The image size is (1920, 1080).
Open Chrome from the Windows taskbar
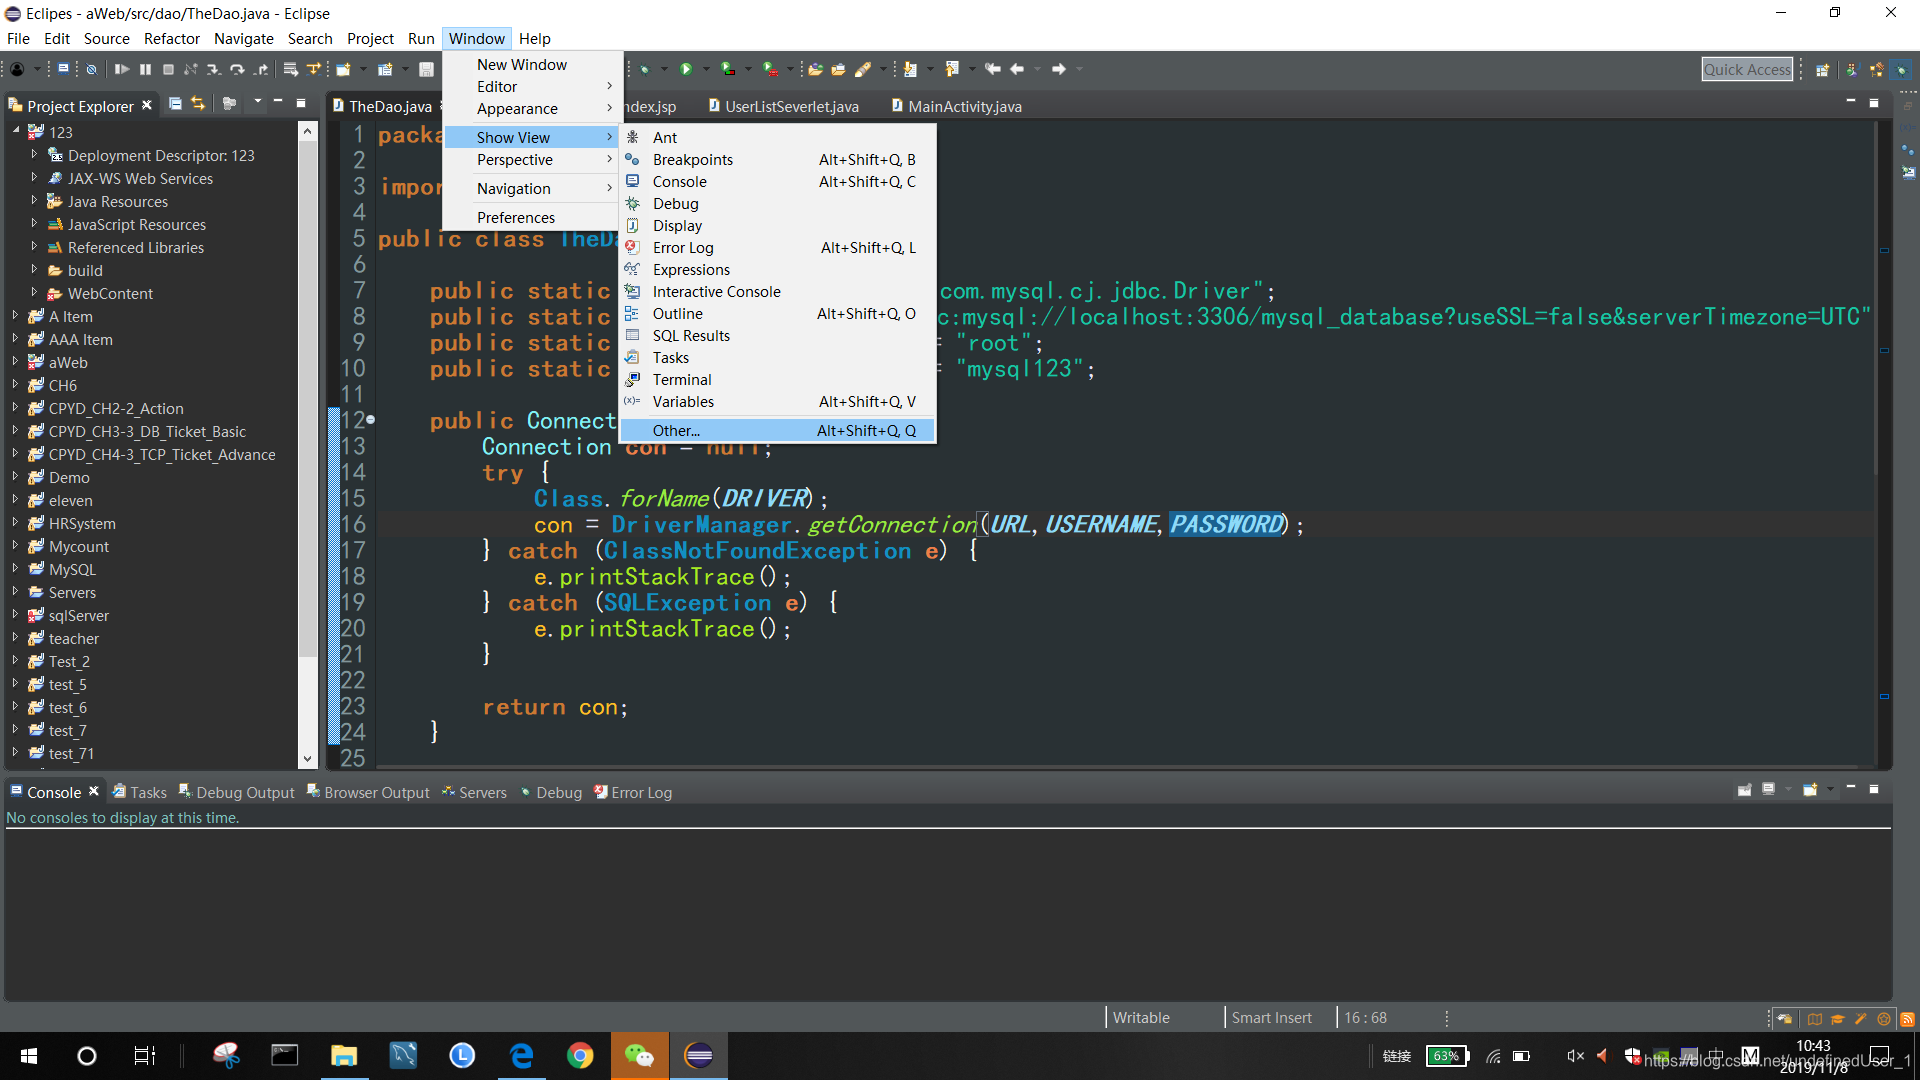tap(580, 1056)
